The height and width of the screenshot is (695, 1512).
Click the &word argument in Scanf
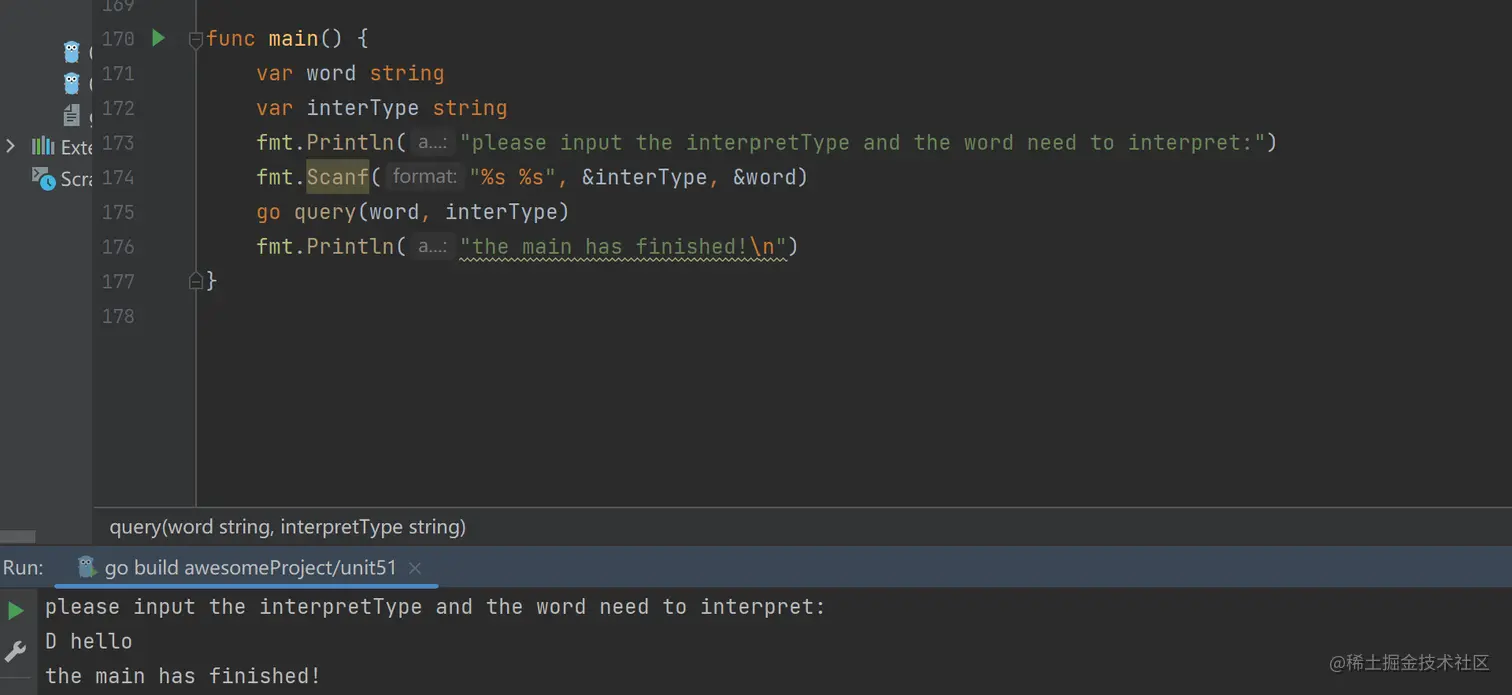click(x=764, y=177)
